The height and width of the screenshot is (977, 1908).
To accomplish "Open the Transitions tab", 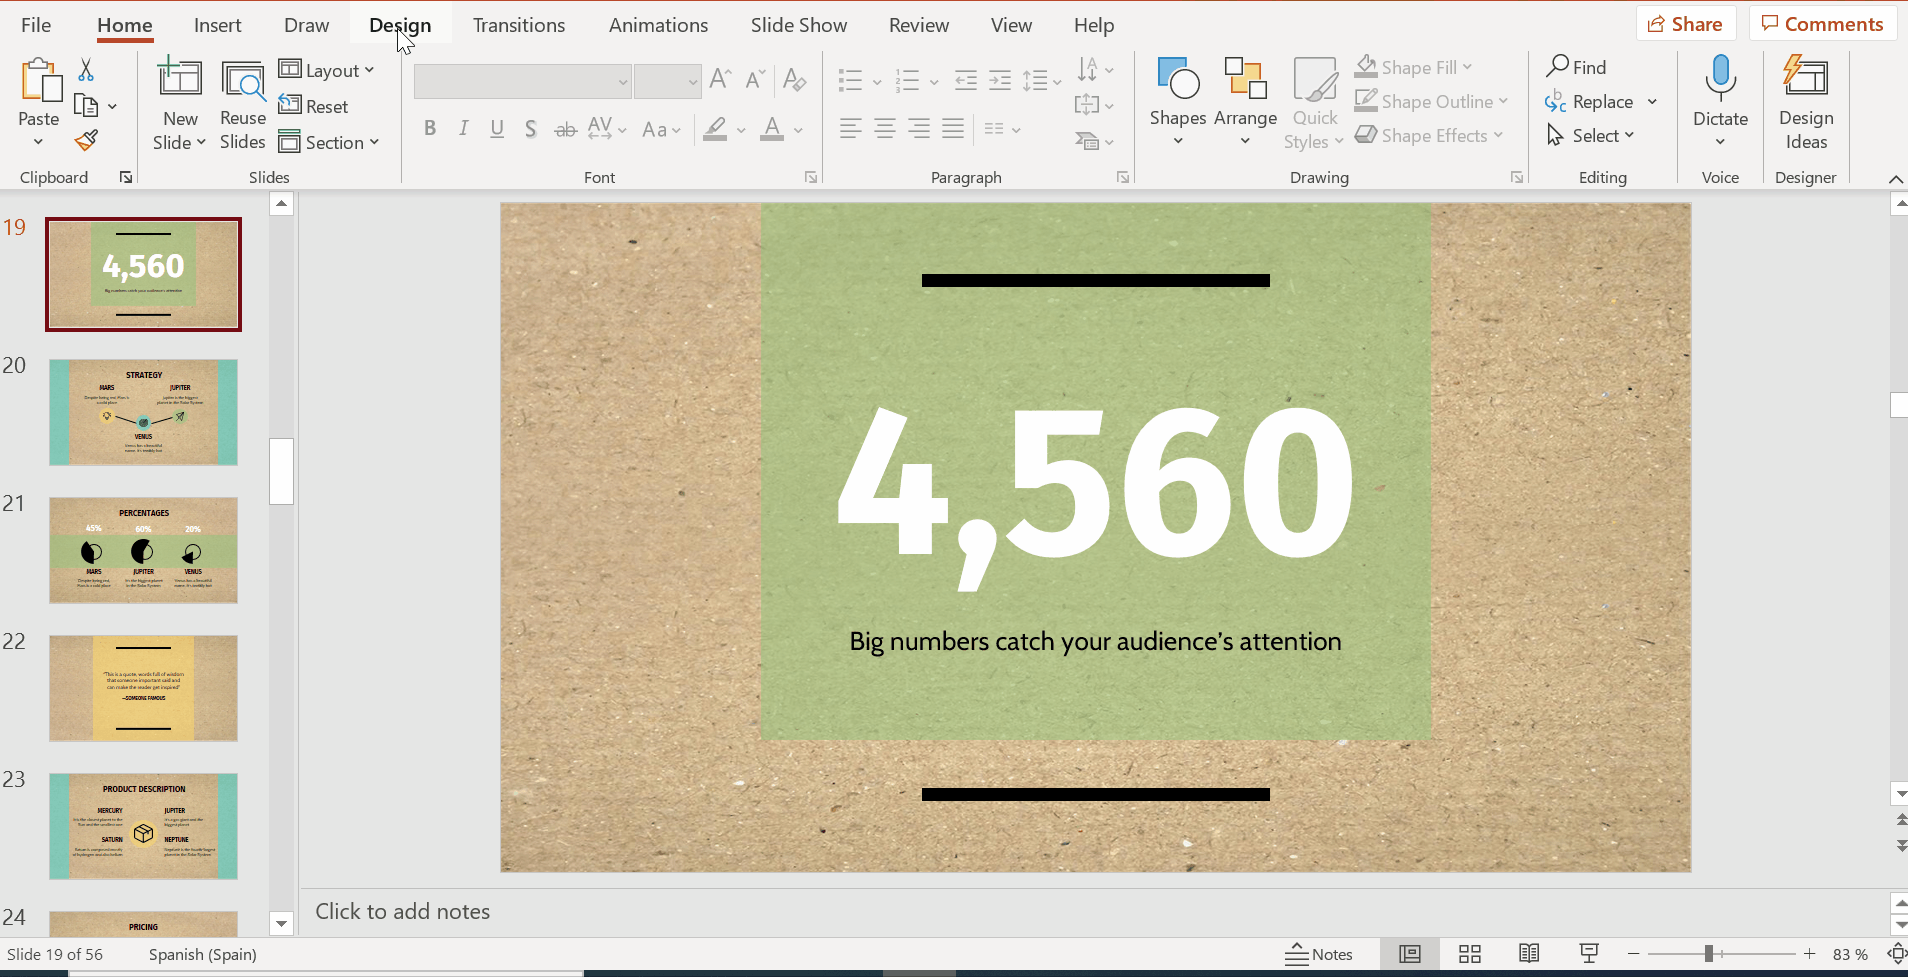I will 518,25.
